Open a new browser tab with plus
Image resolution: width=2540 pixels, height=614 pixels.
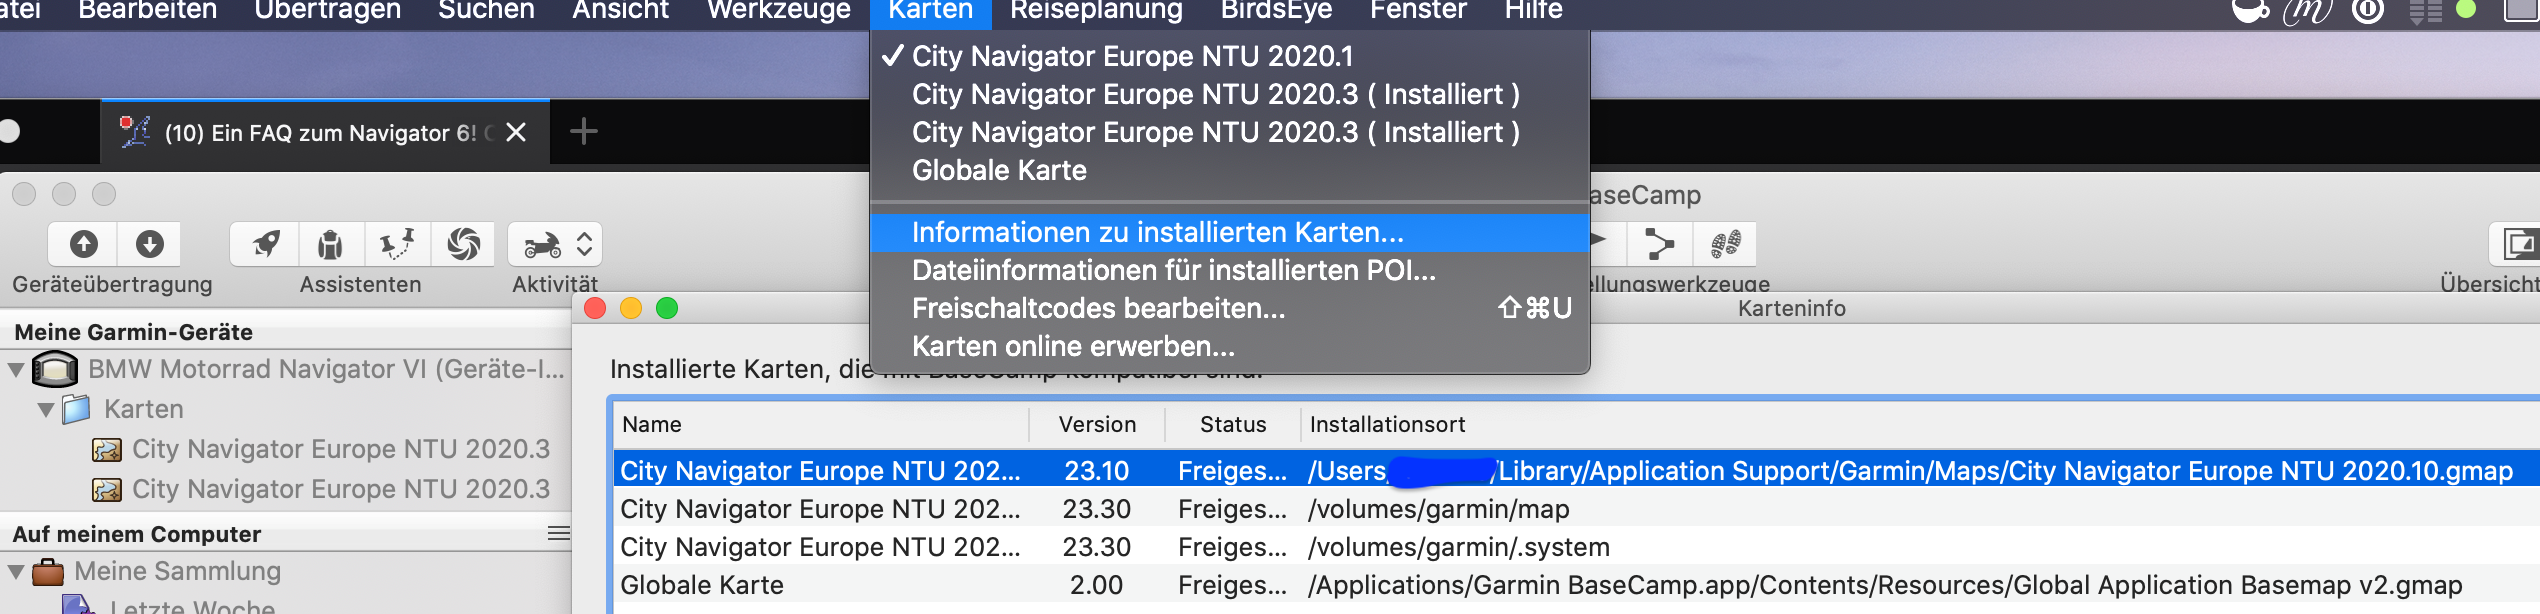[583, 132]
